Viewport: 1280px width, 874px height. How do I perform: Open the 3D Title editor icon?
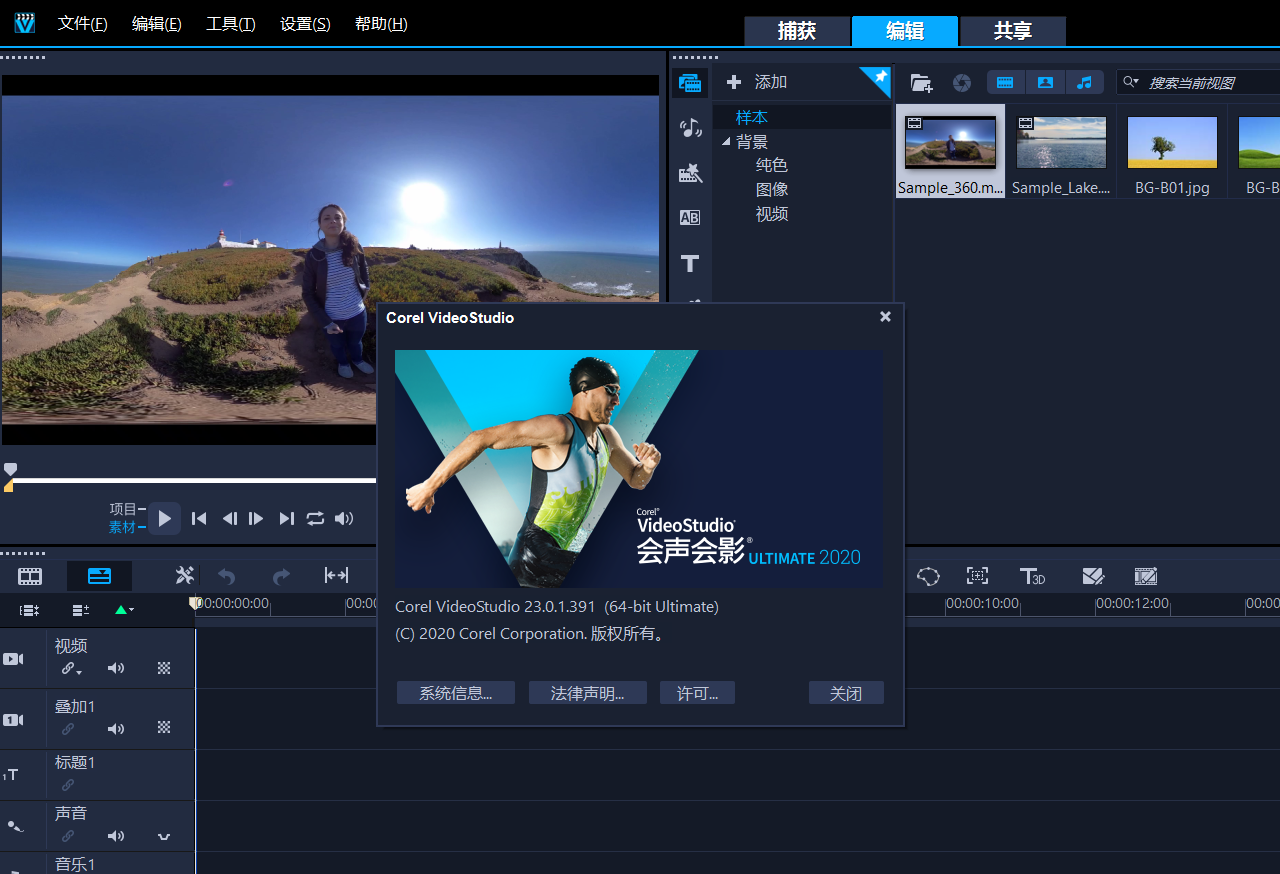[1031, 576]
